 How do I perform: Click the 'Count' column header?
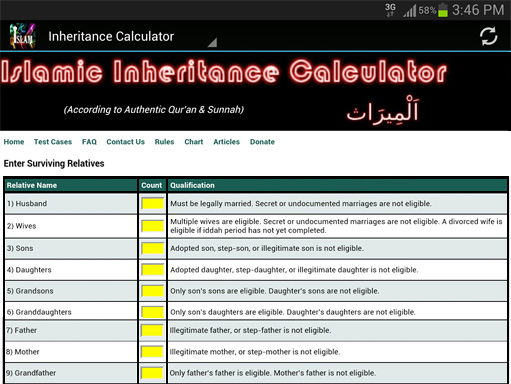(152, 185)
